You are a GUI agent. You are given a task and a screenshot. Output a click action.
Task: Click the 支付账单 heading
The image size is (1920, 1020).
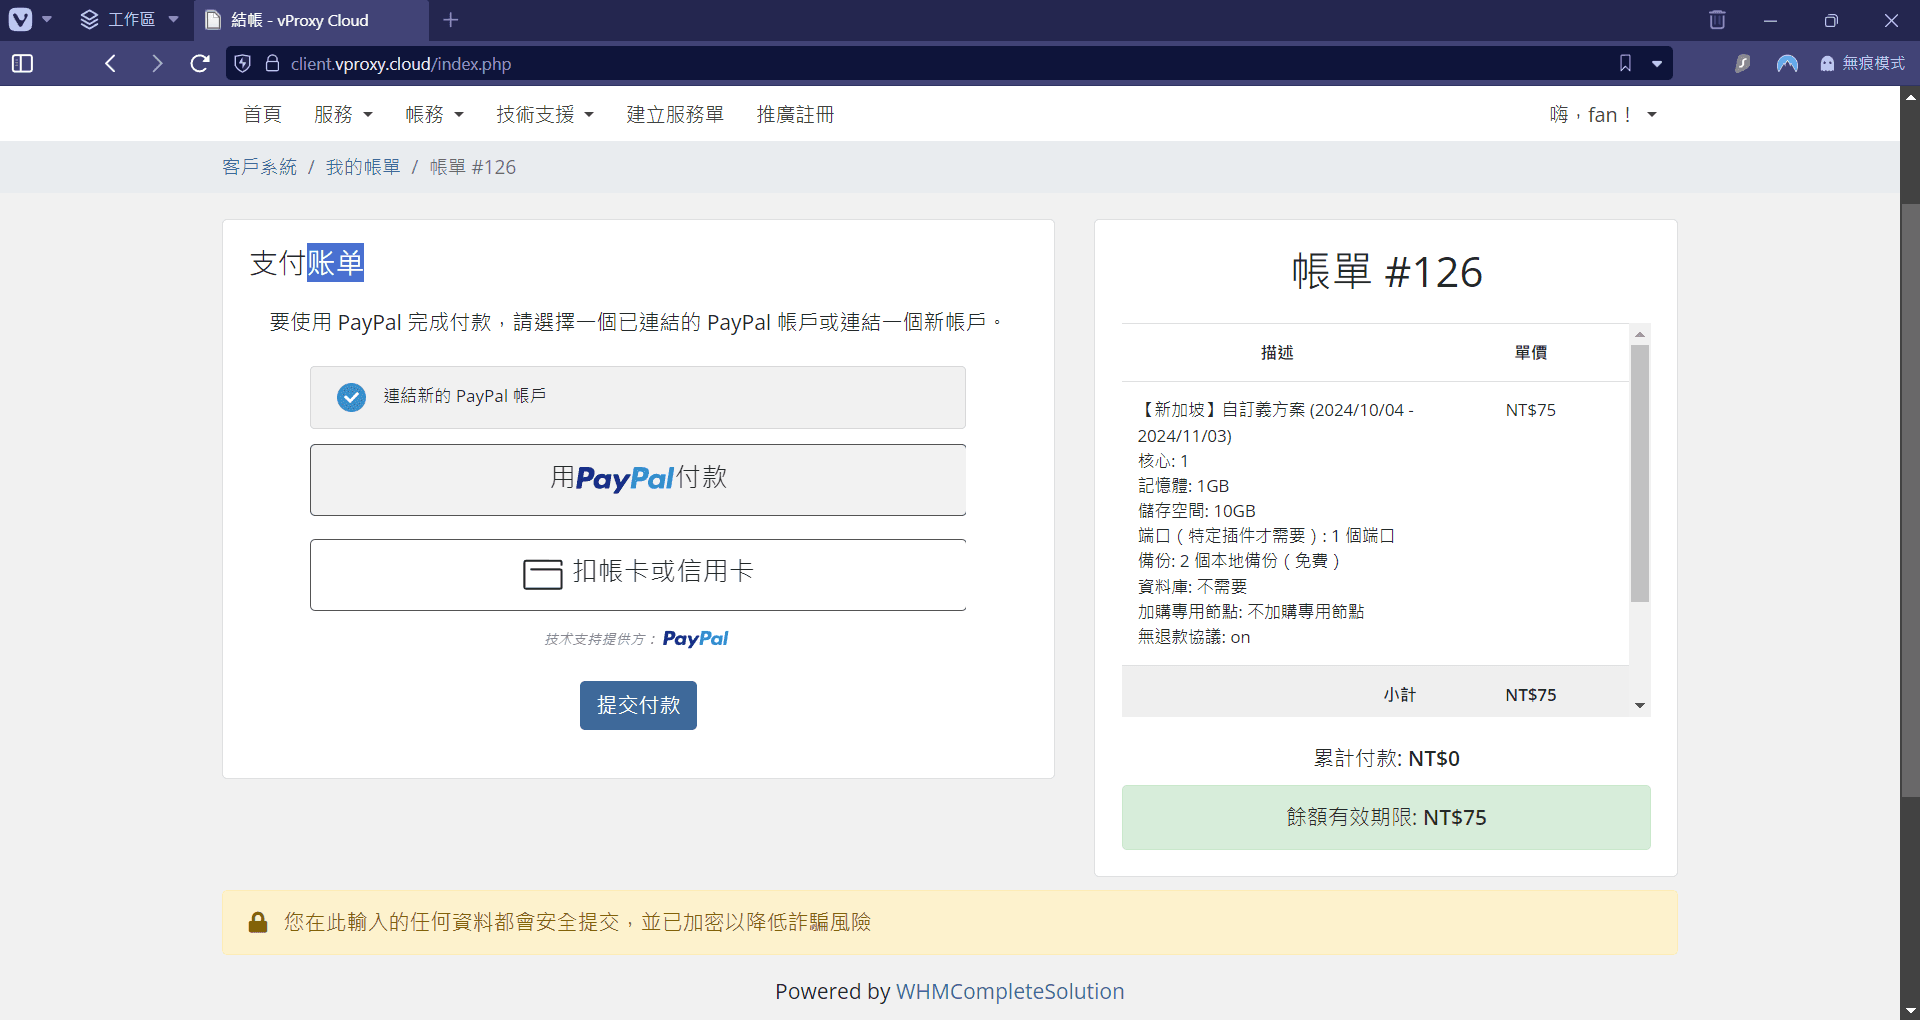click(x=307, y=263)
